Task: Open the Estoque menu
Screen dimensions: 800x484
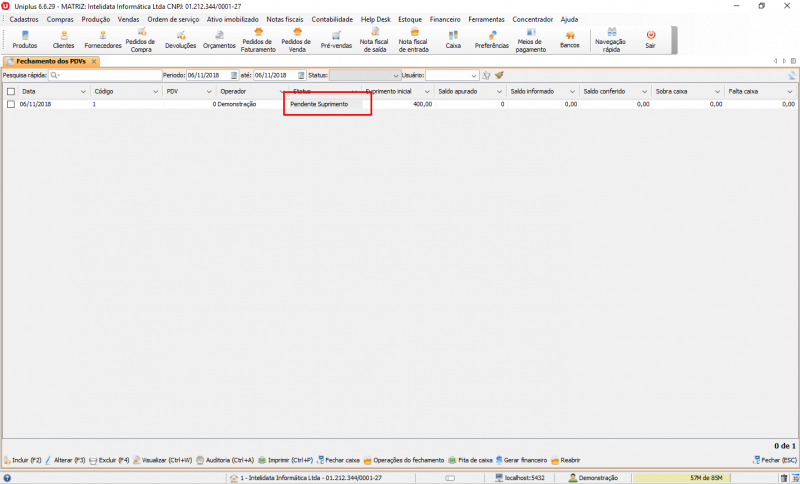Action: (410, 19)
